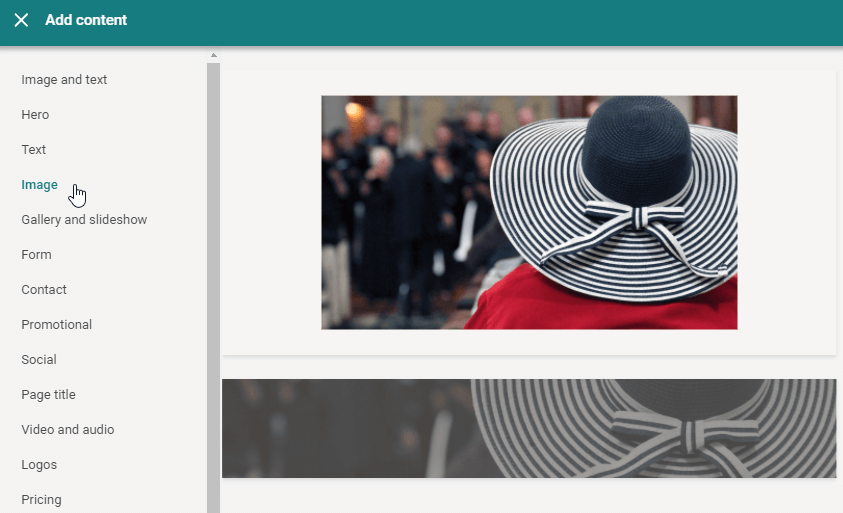The width and height of the screenshot is (843, 513).
Task: Select the Page title category
Action: coord(48,395)
